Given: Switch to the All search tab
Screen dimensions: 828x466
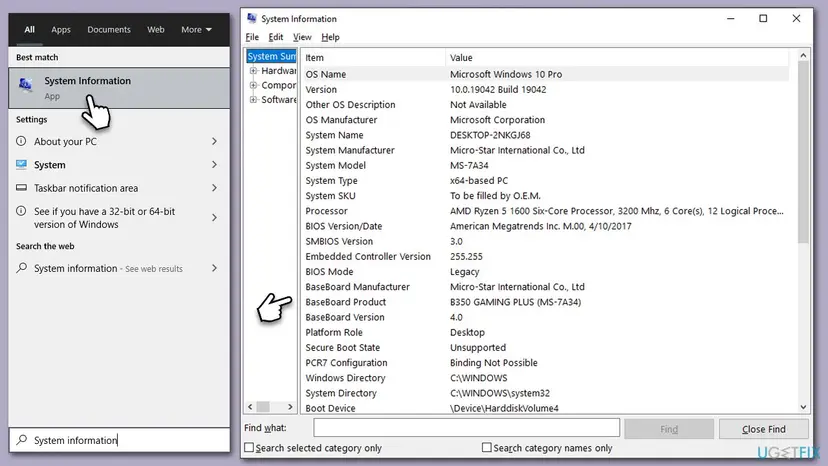Looking at the screenshot, I should (x=30, y=30).
